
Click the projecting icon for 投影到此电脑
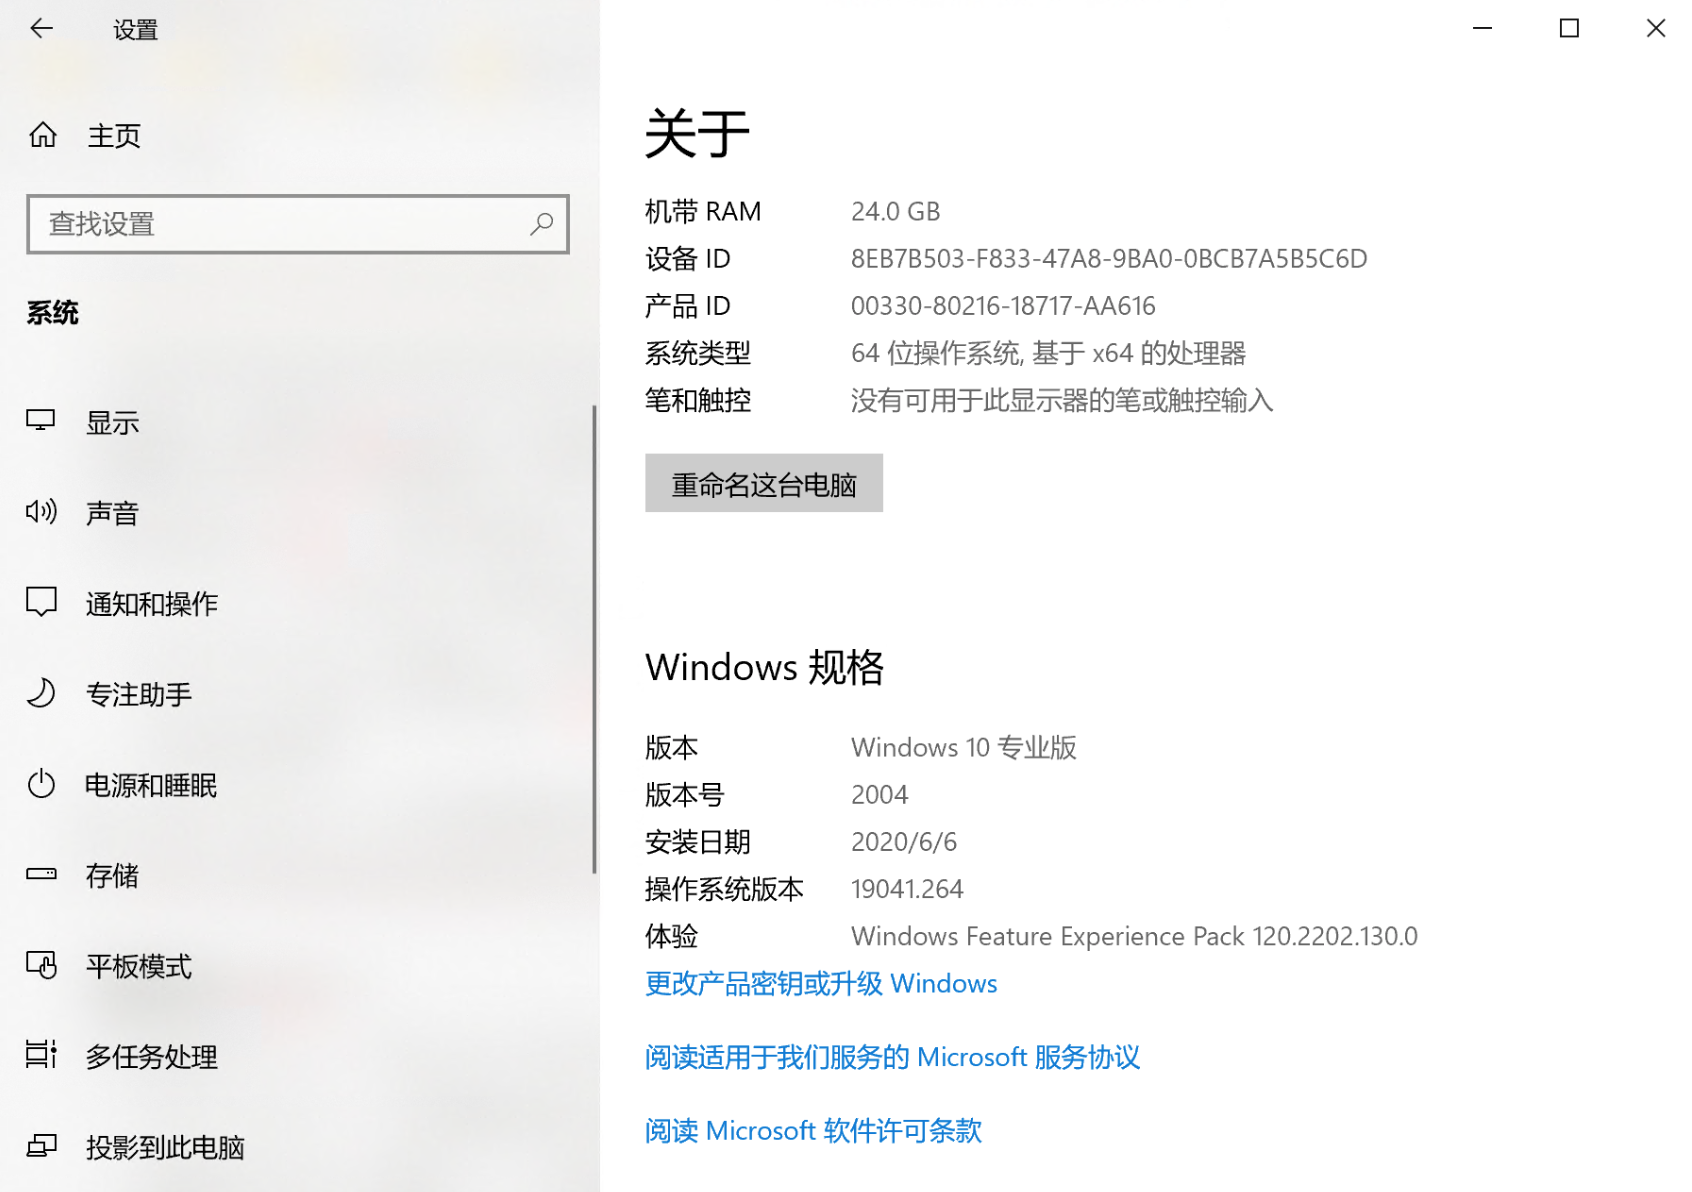pos(41,1146)
